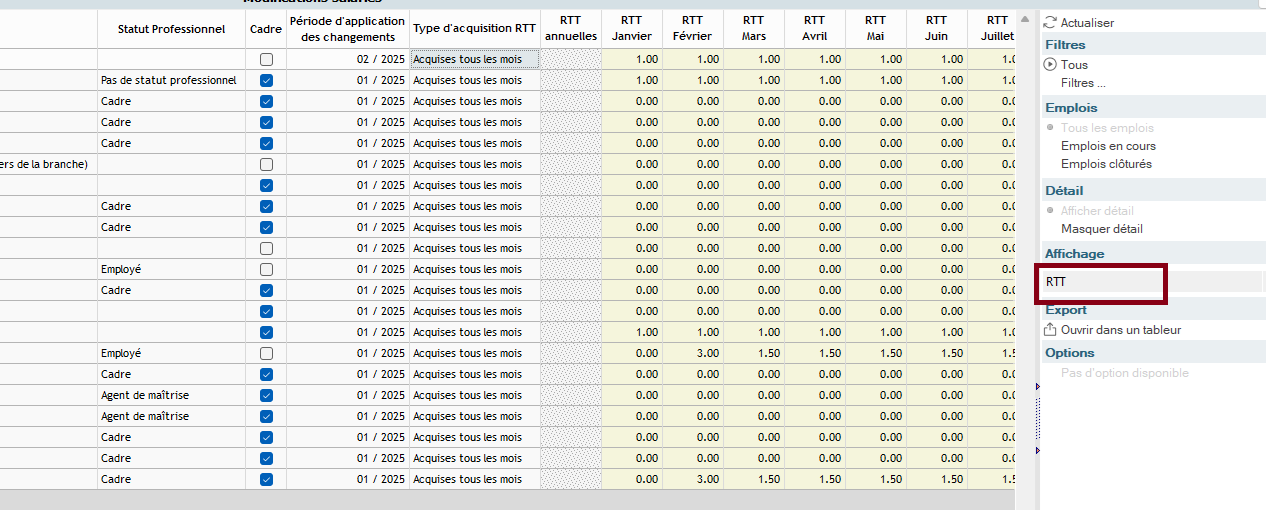The image size is (1266, 510).
Task: Choose Masquer détail option
Action: pyautogui.click(x=1101, y=229)
